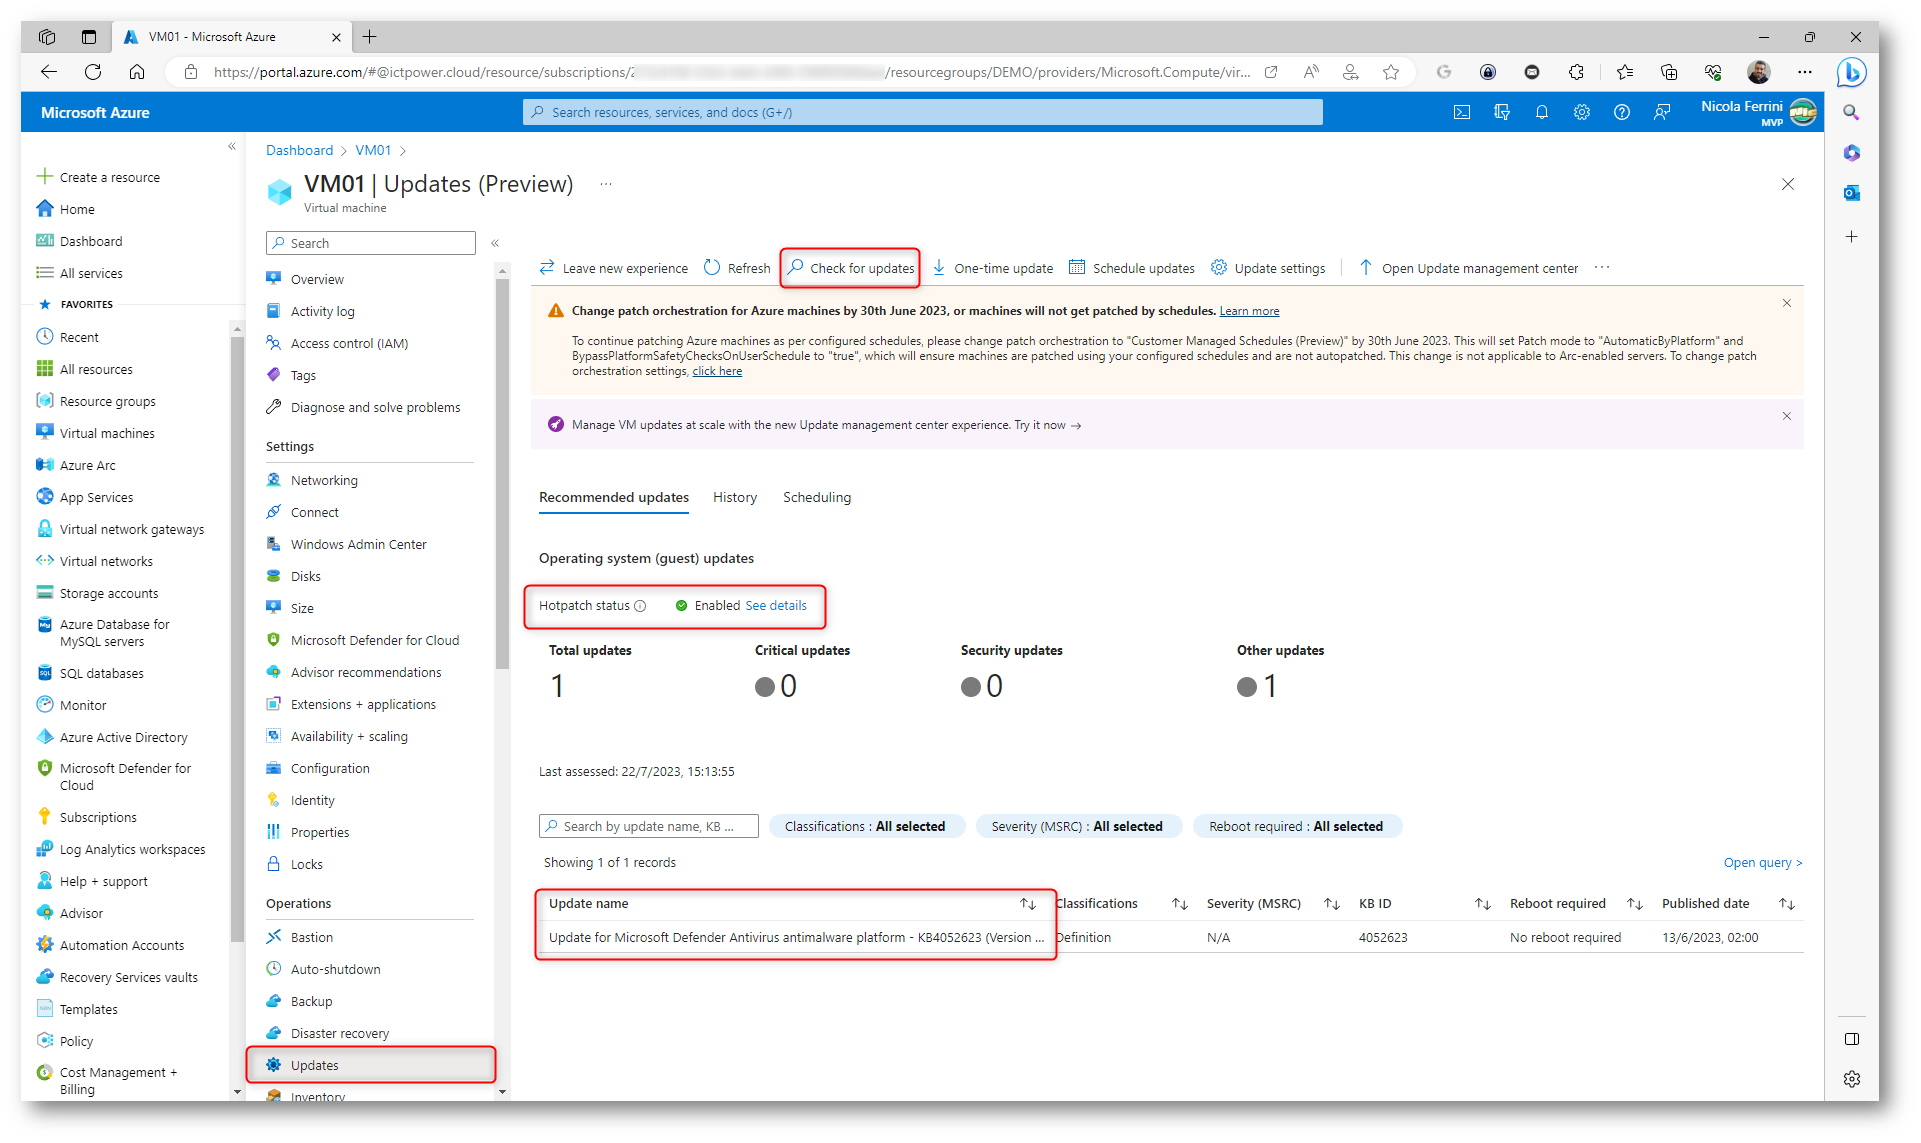Open the Outlook icon in the Edge sidebar
Screen dimensions: 1921x1143
pos(1852,193)
